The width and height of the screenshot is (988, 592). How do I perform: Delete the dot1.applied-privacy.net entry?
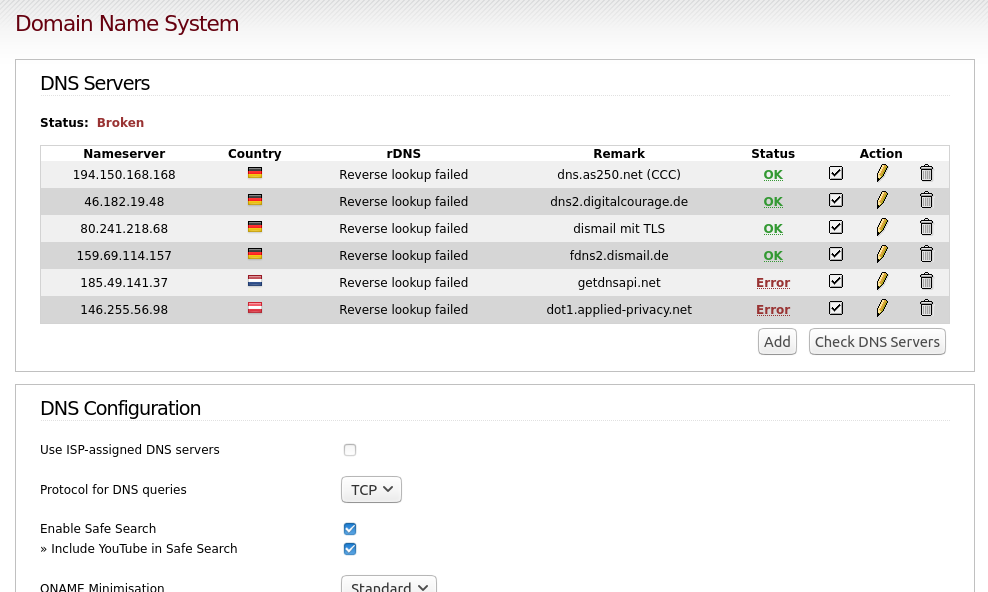(x=926, y=309)
